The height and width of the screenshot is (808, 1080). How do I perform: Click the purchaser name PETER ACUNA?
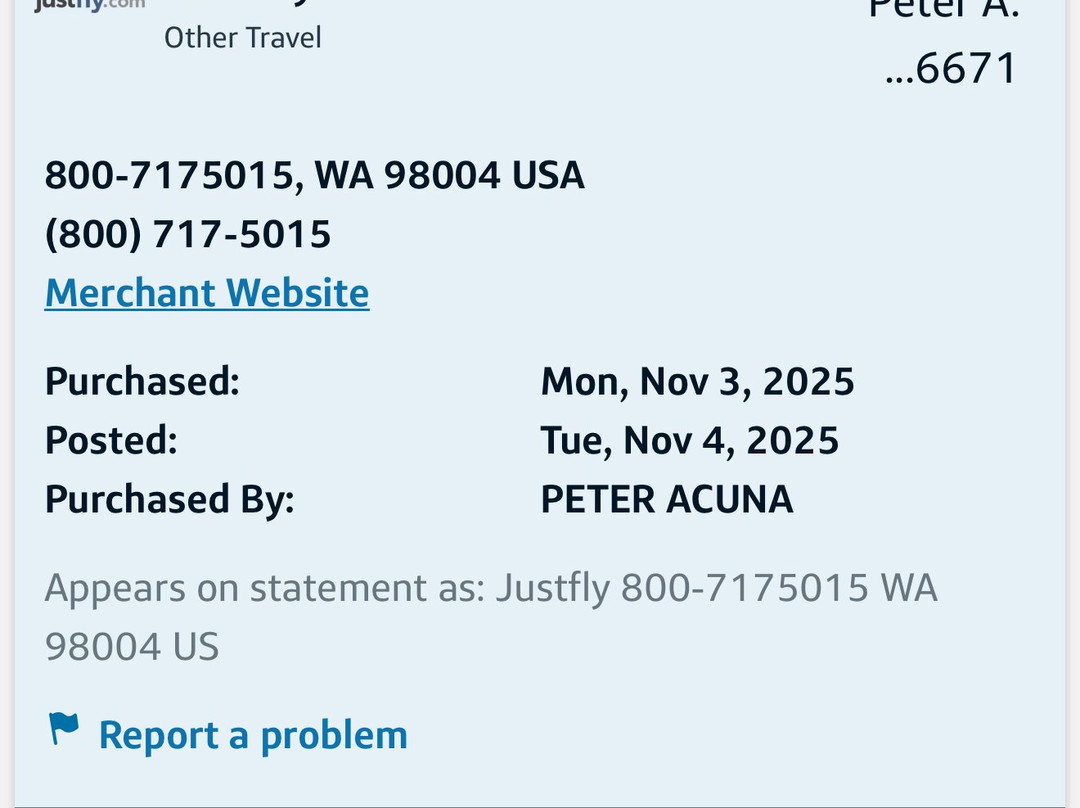pyautogui.click(x=666, y=499)
